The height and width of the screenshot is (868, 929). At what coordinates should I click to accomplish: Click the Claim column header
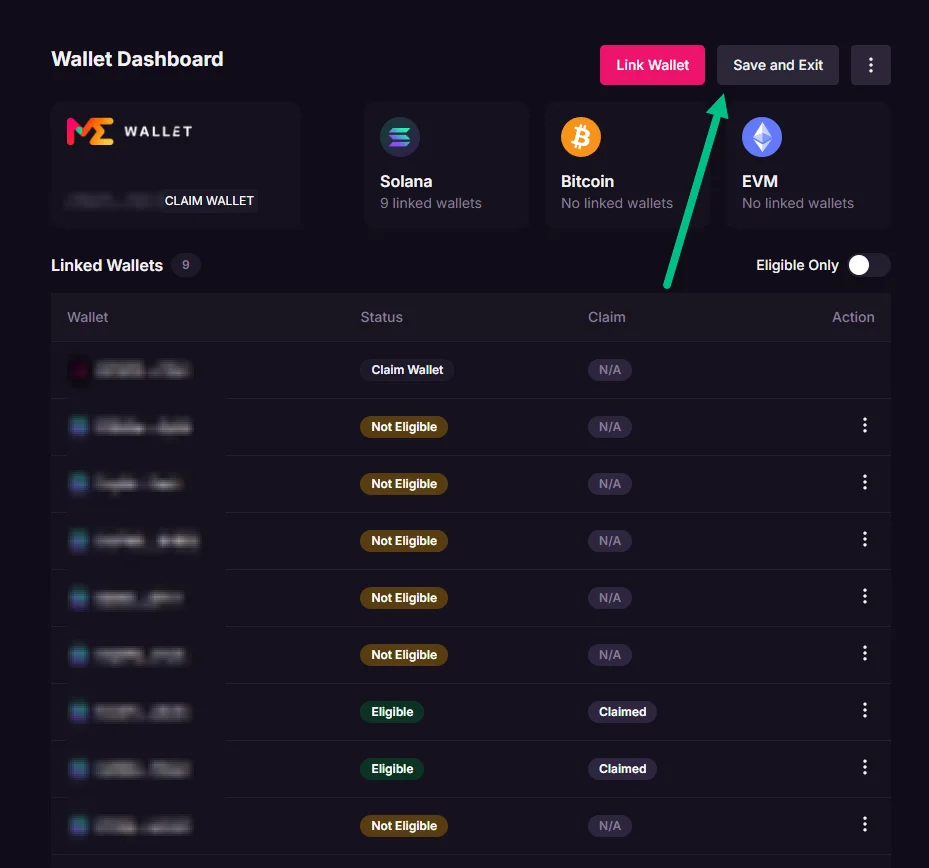(x=607, y=317)
